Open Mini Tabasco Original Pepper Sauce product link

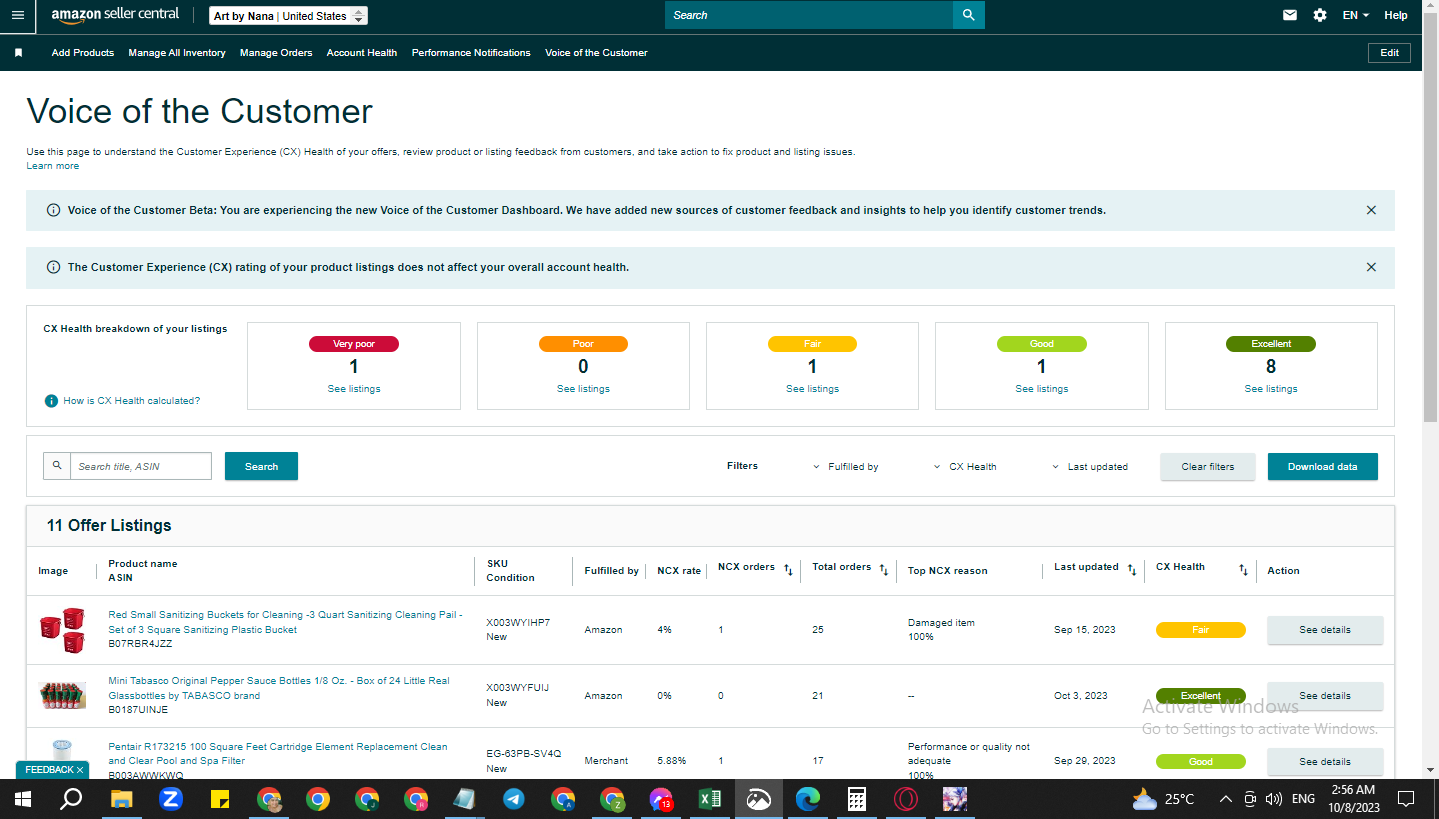click(x=279, y=688)
